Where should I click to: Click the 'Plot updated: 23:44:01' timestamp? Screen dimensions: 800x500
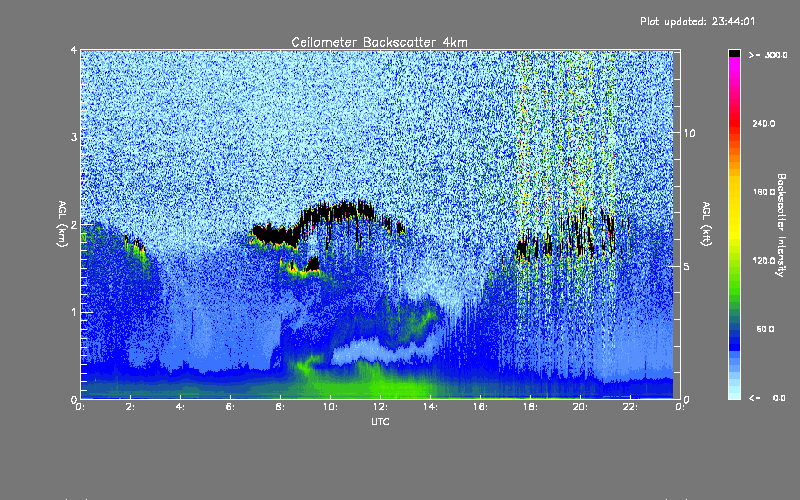click(697, 21)
